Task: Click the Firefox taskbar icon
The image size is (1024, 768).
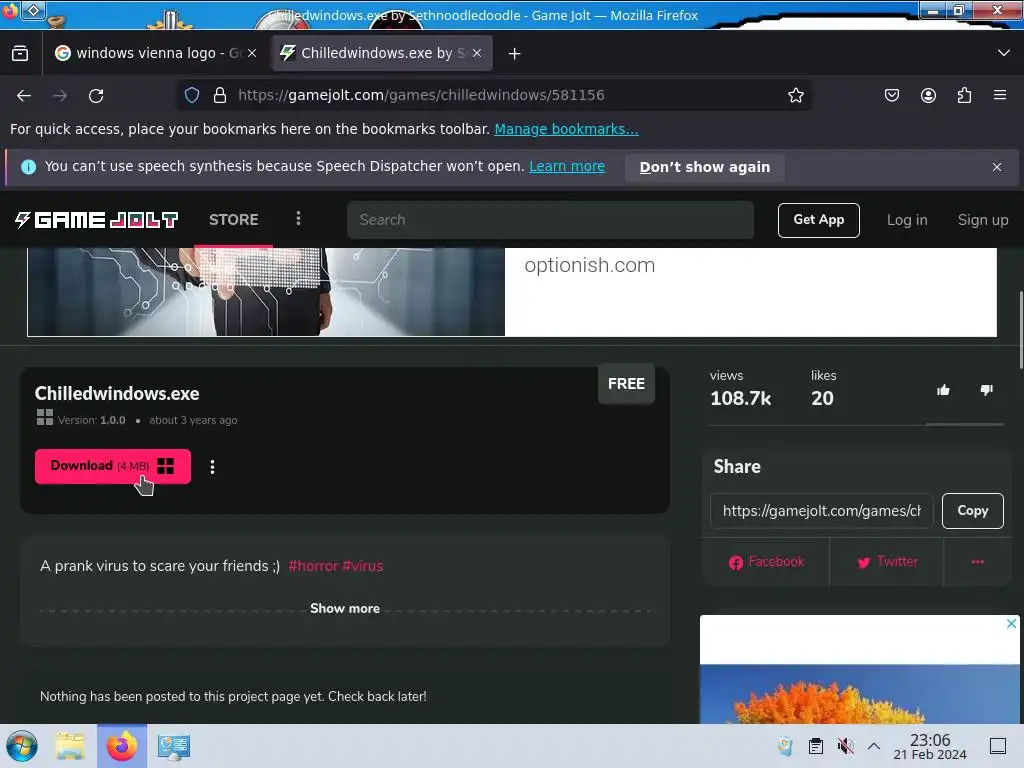Action: (x=122, y=746)
